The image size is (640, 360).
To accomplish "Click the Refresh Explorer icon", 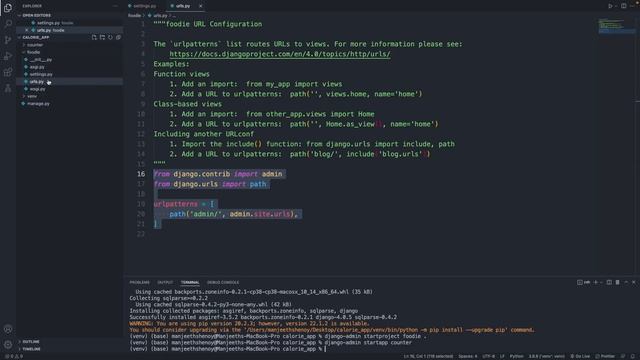I will tap(110, 37).
